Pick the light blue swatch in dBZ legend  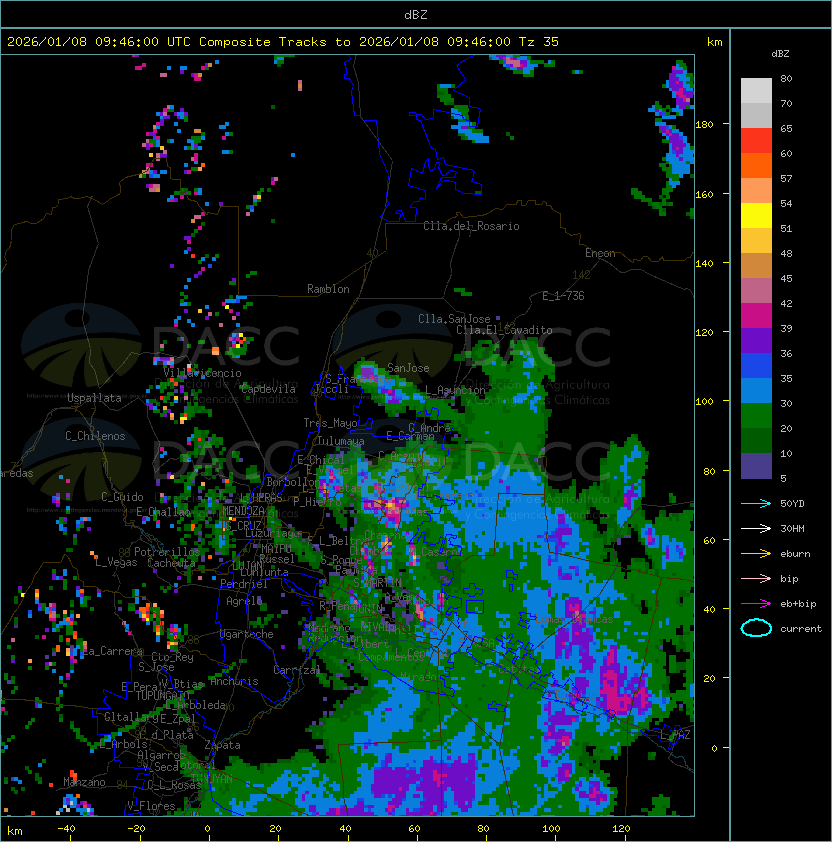756,391
